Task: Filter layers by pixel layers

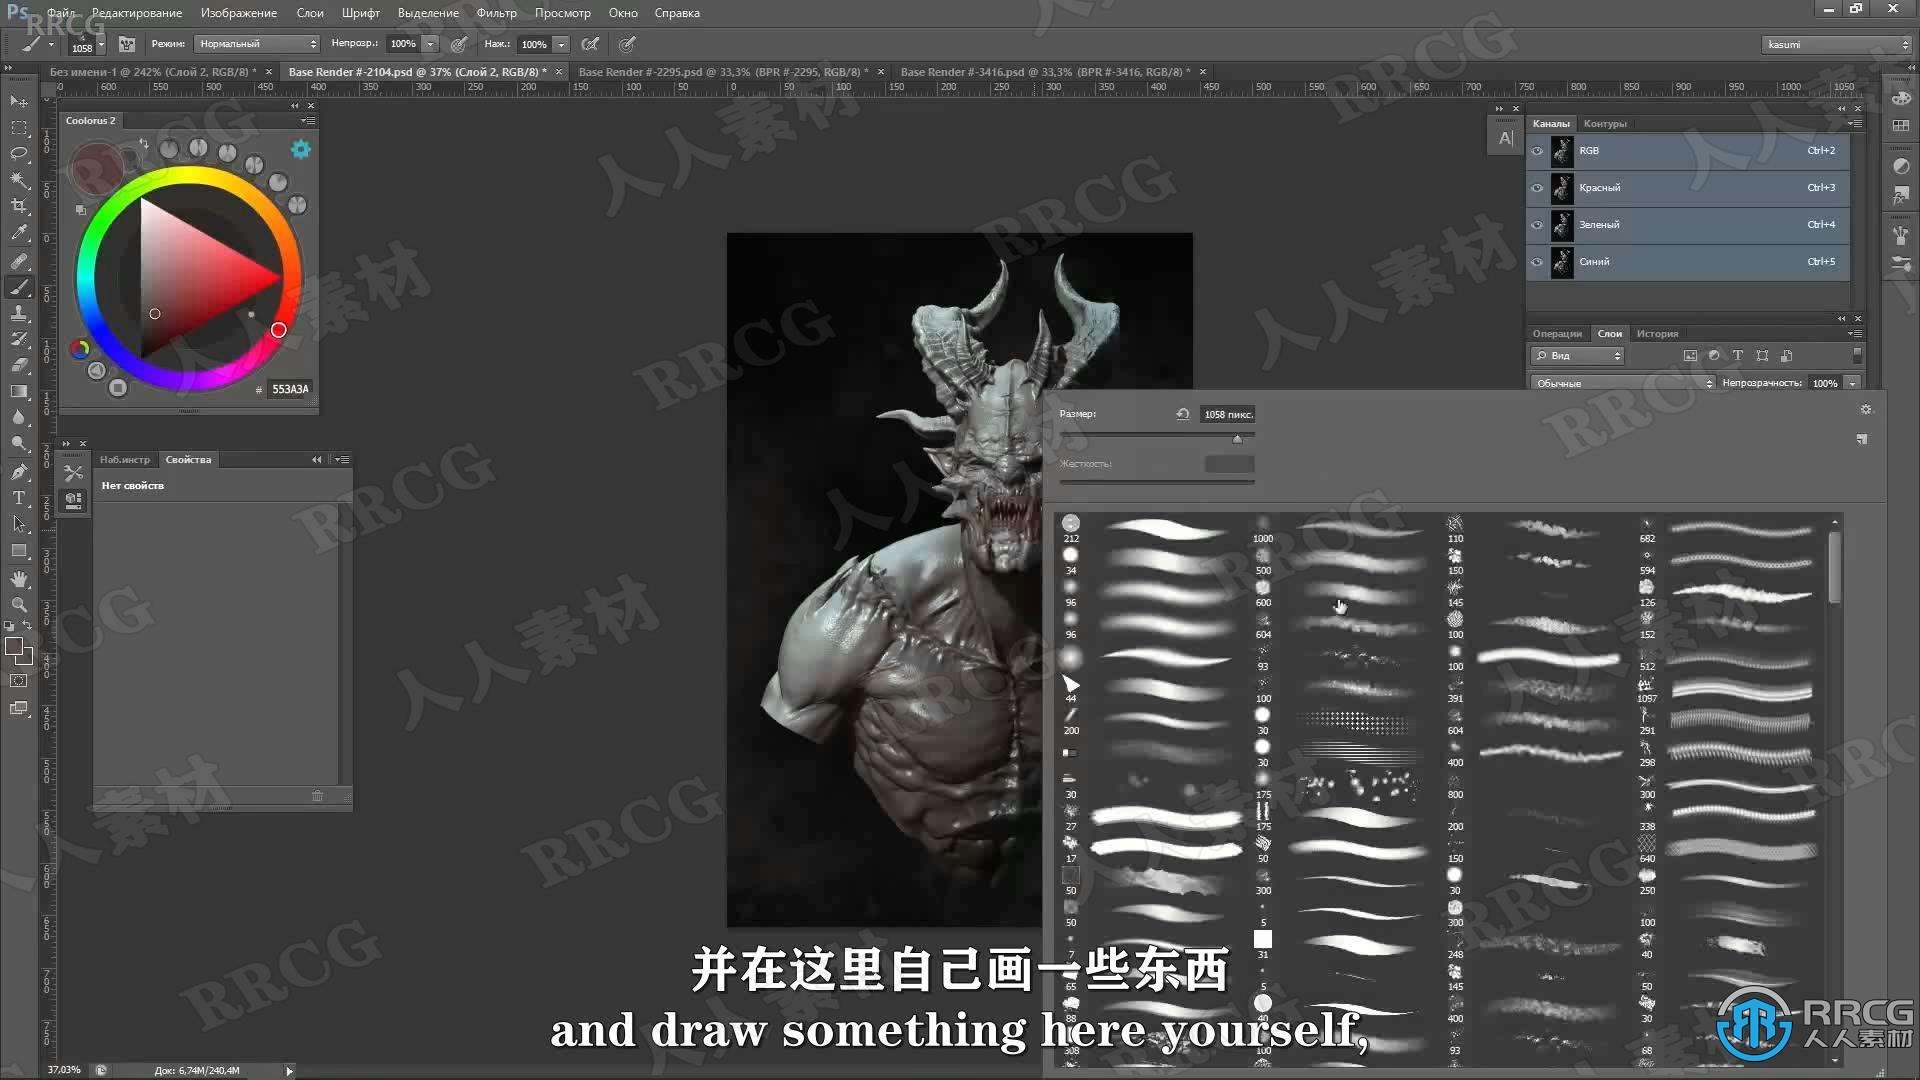Action: pos(1690,356)
